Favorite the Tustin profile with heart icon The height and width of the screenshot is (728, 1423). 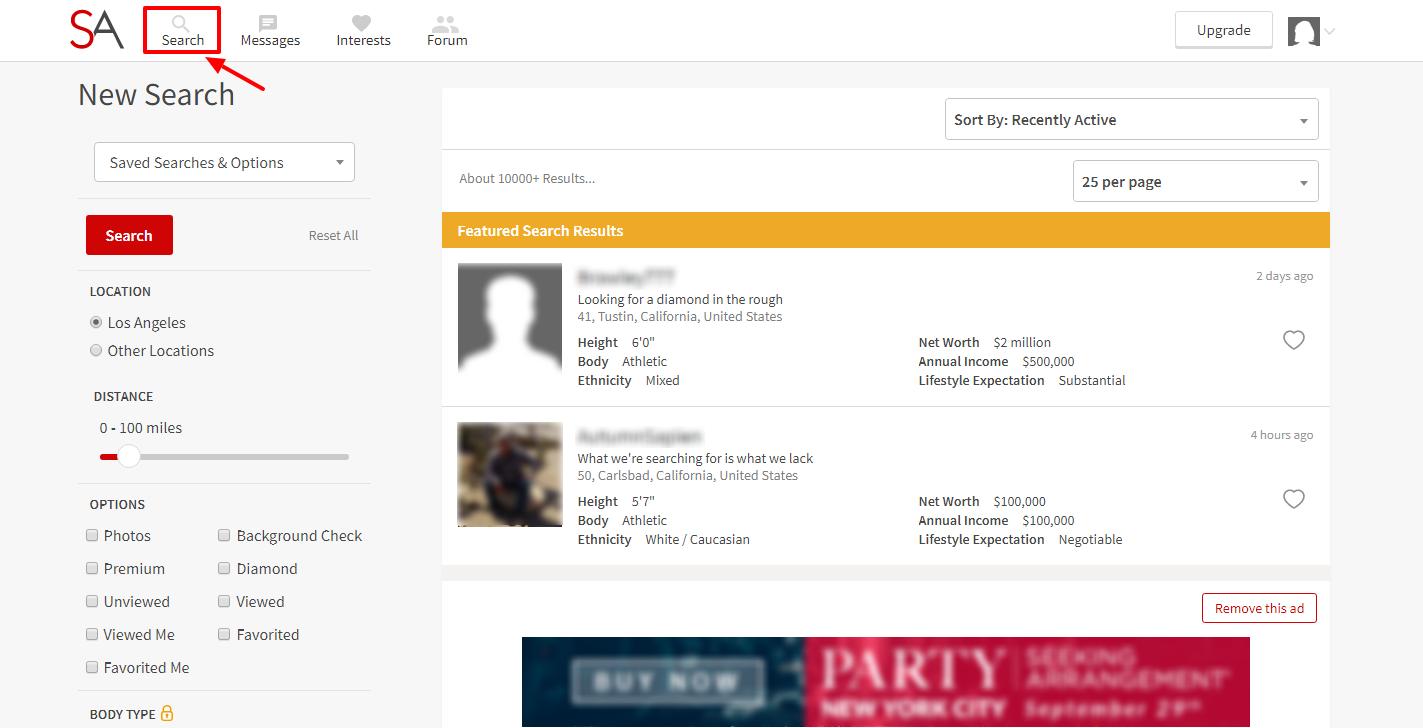[x=1294, y=340]
